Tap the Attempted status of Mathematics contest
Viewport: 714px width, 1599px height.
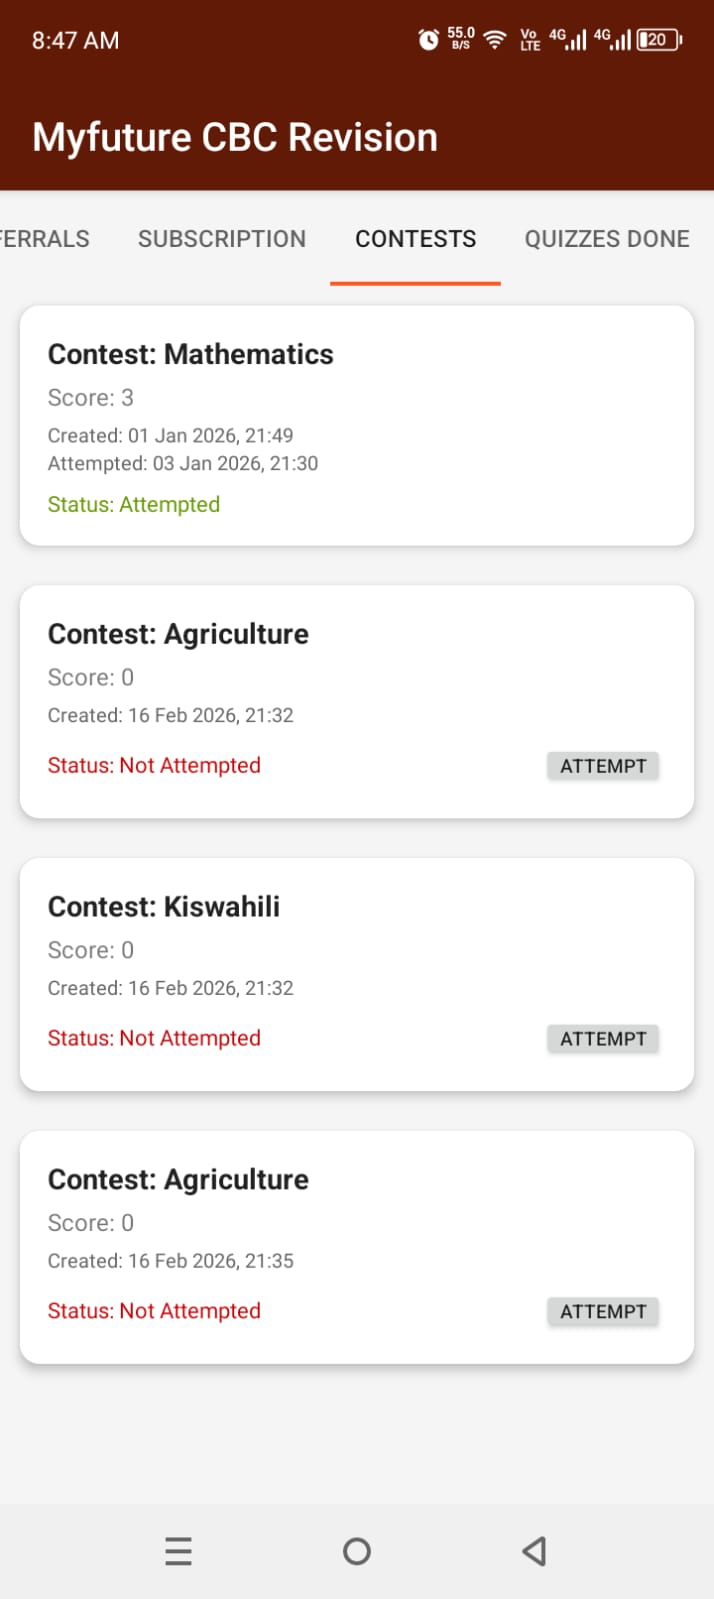point(133,504)
